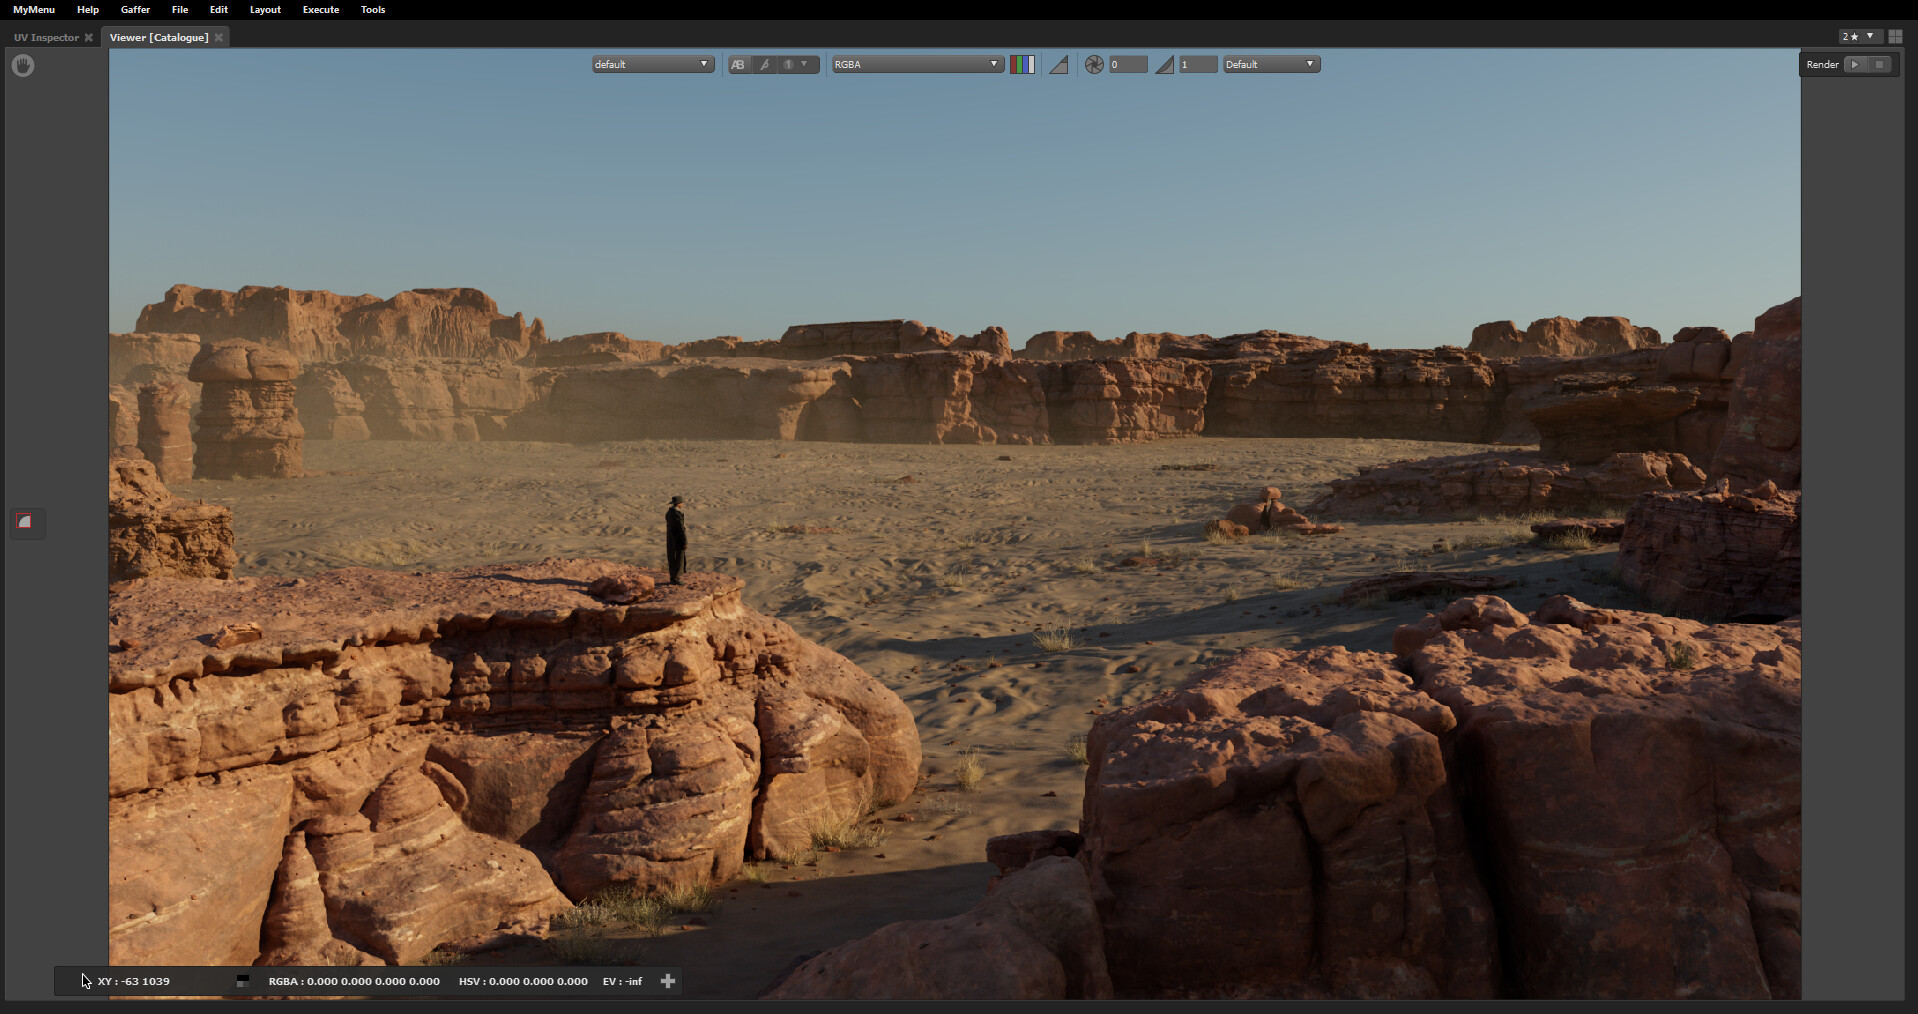
Task: Click the stop button next to Render
Action: pyautogui.click(x=1881, y=64)
